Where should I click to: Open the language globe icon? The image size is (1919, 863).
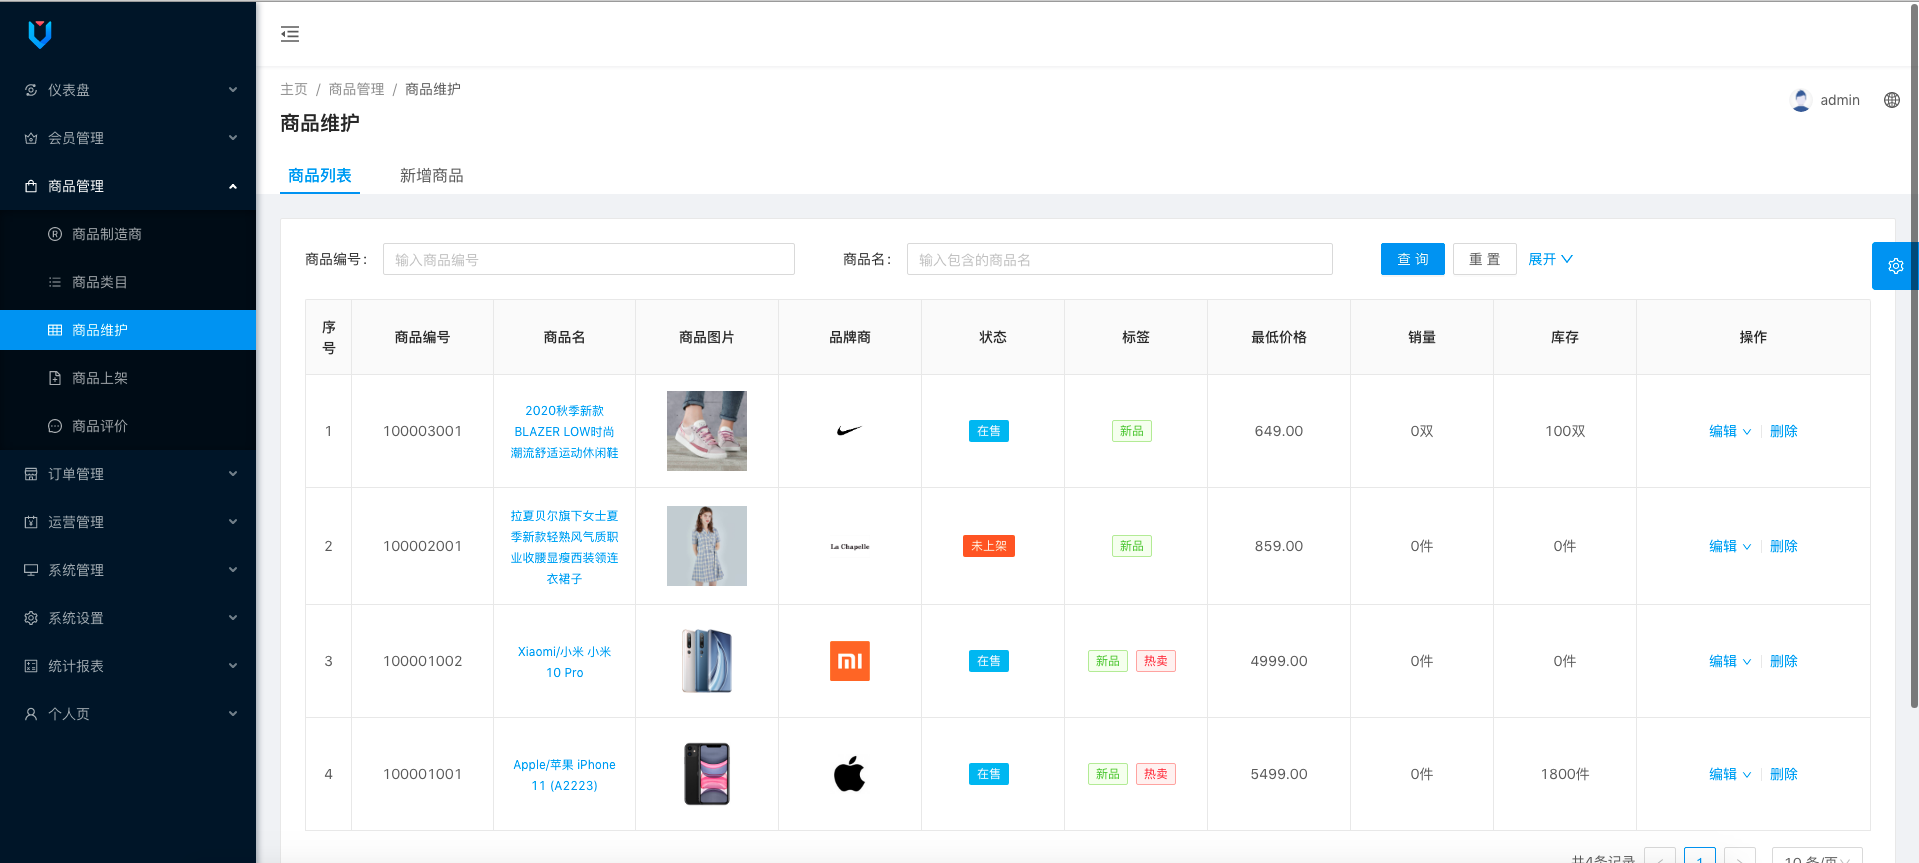pyautogui.click(x=1892, y=100)
